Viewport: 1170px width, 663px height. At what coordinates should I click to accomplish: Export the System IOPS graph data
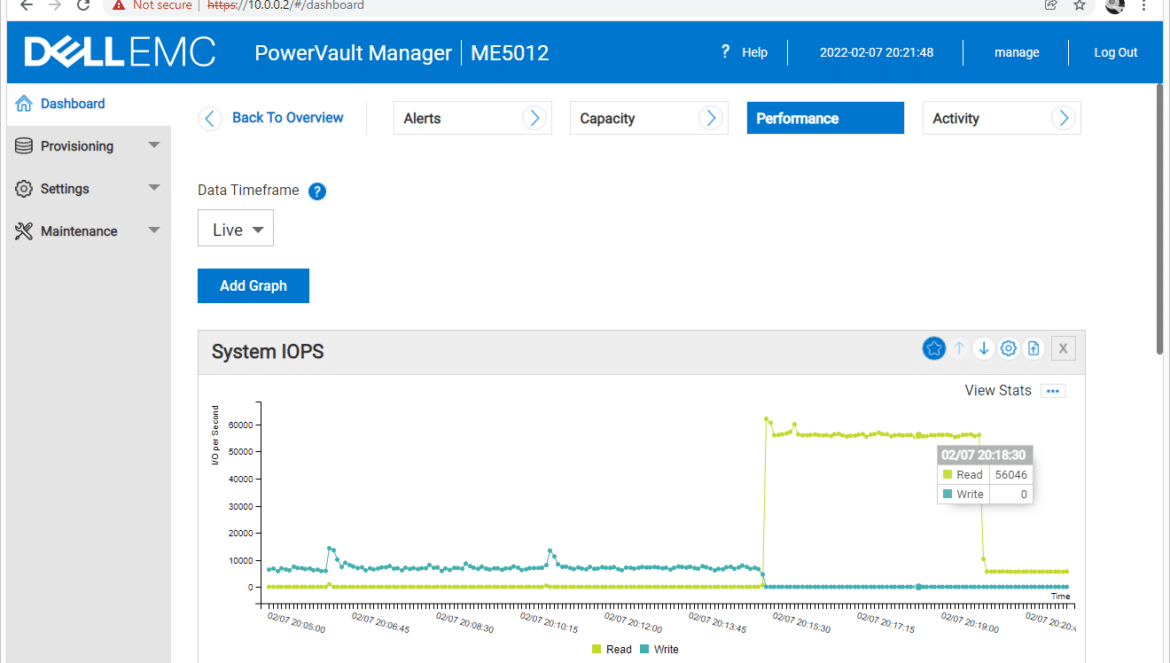click(1033, 348)
